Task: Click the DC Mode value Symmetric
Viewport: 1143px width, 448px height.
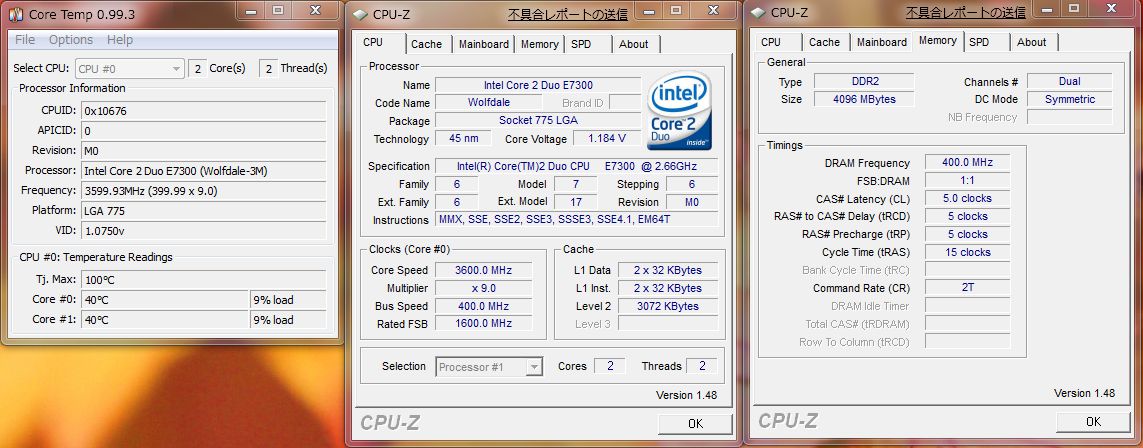Action: 1069,99
